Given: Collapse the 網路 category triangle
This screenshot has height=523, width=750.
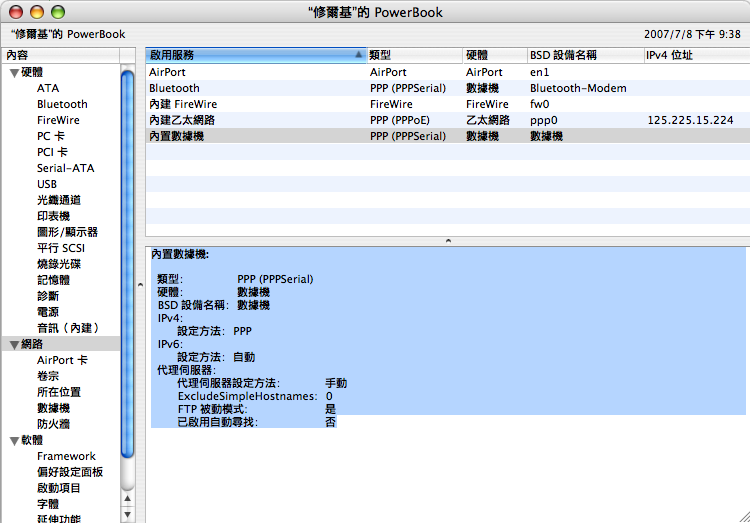Looking at the screenshot, I should tap(14, 345).
